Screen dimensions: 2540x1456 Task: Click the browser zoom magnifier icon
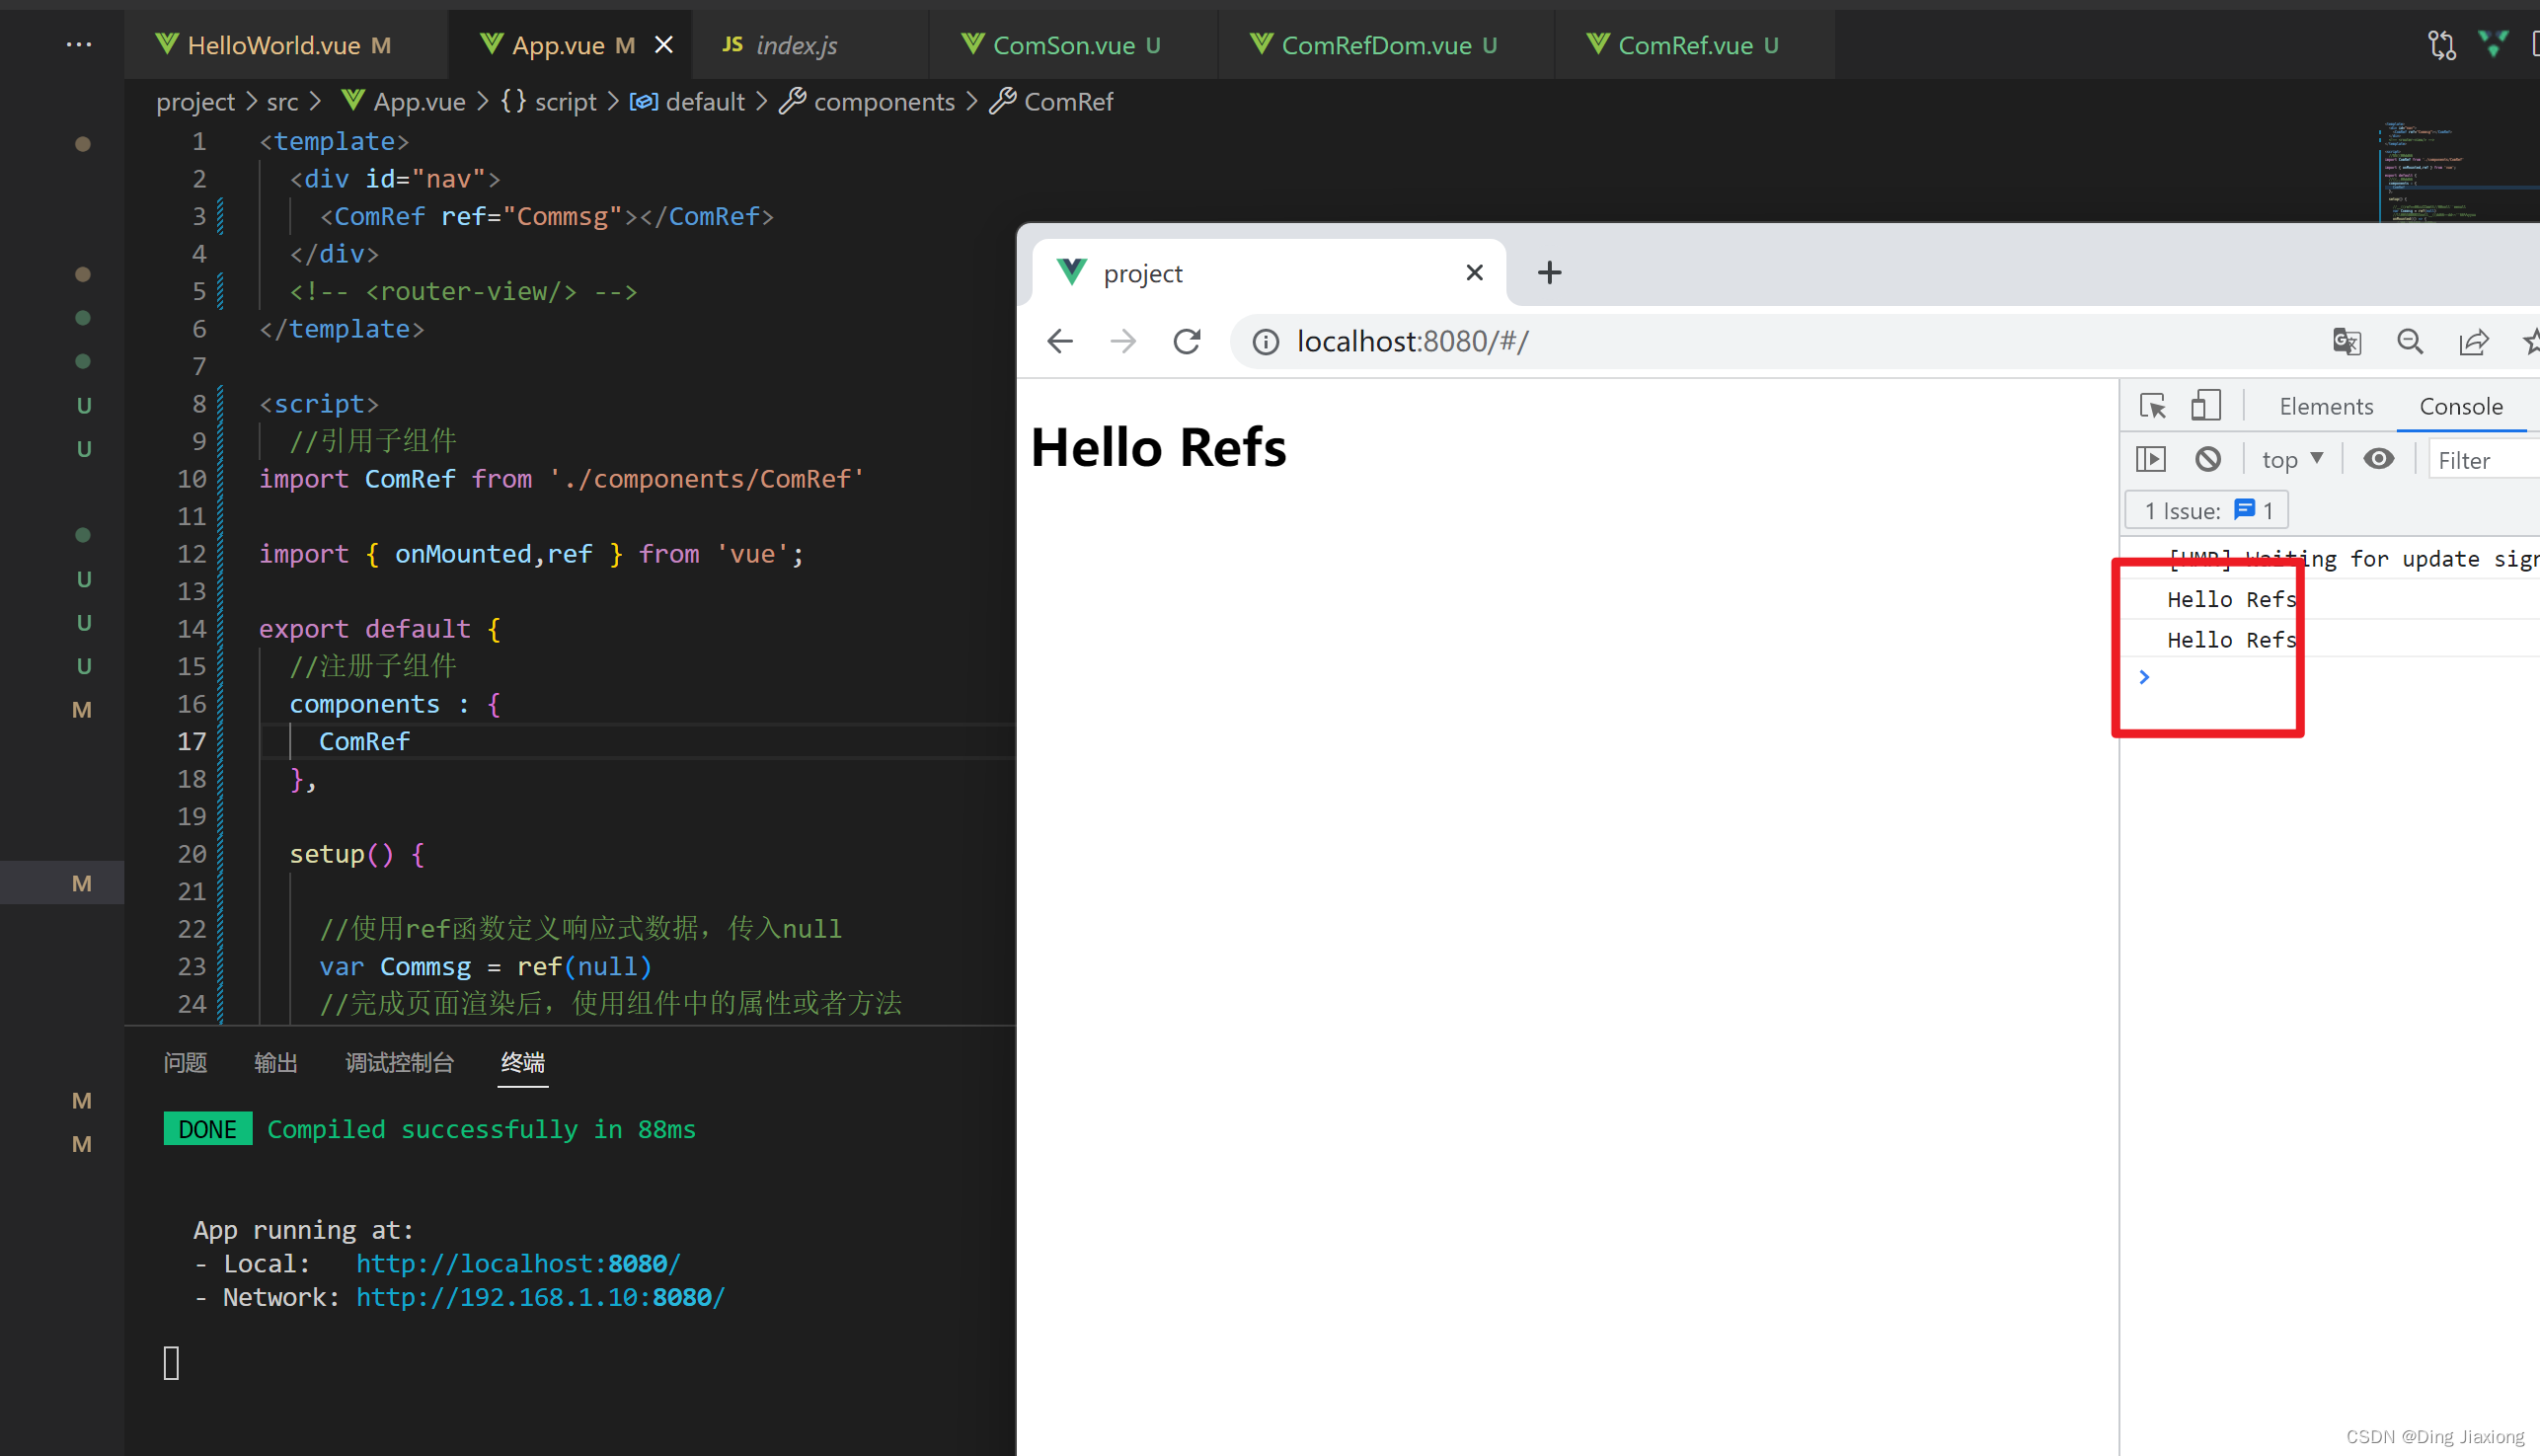pos(2410,342)
